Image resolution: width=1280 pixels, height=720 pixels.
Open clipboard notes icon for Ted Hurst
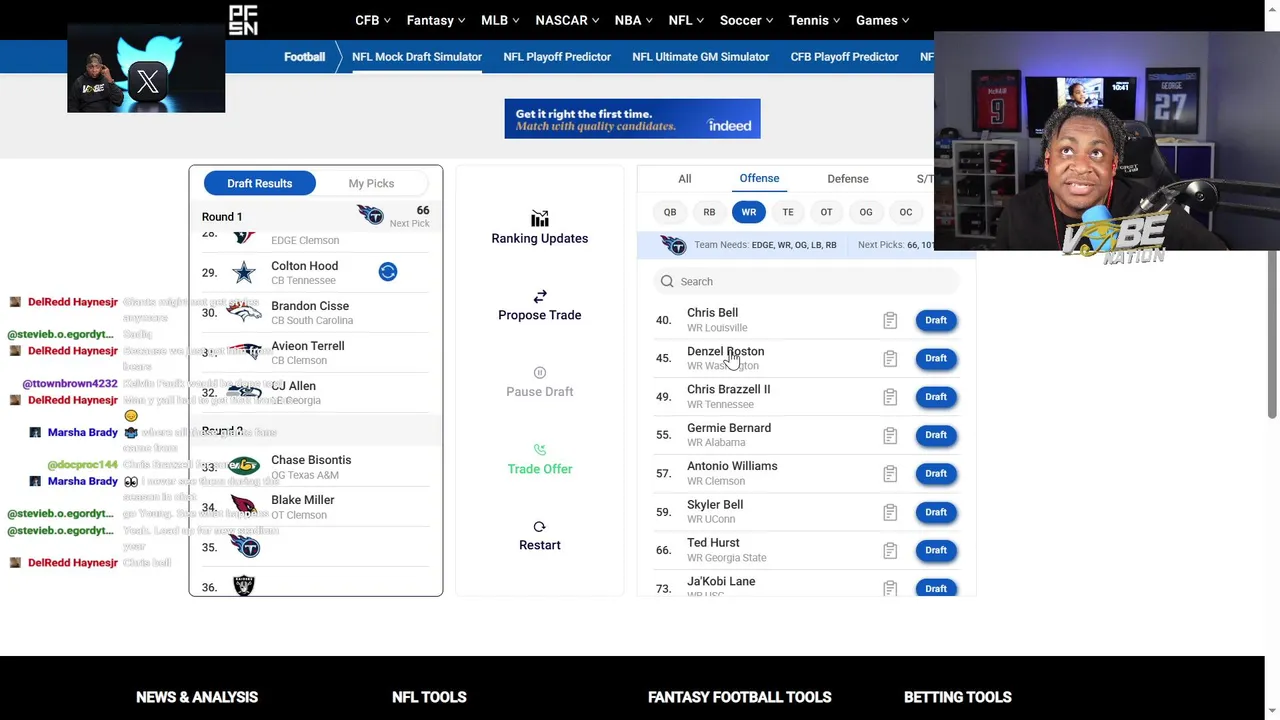click(890, 550)
